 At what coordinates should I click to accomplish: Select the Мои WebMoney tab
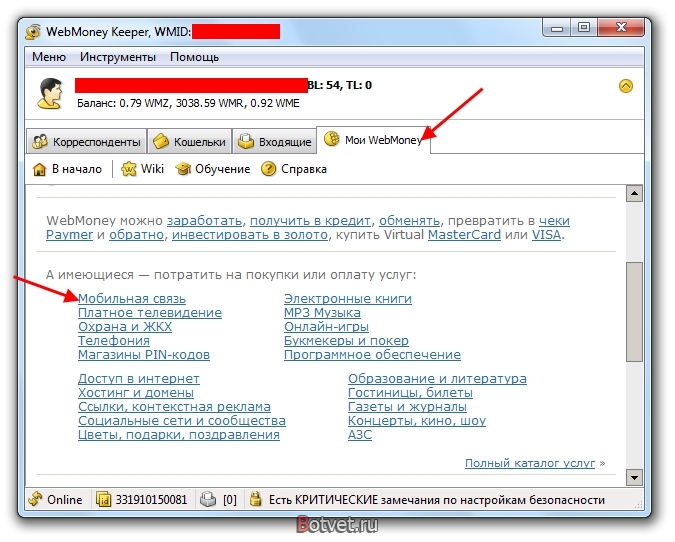coord(373,139)
